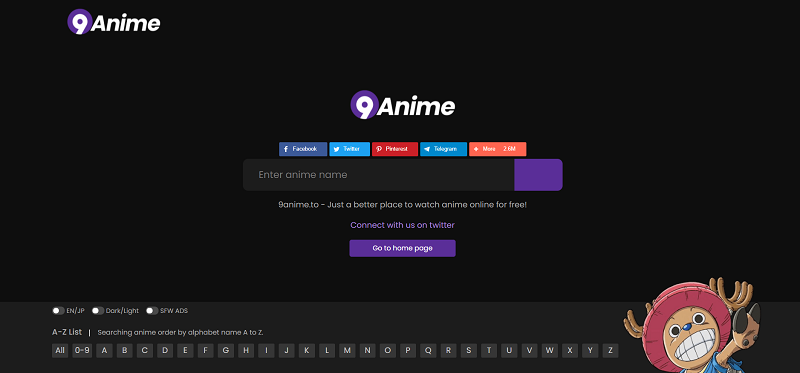800x373 pixels.
Task: Filter anime by letter M
Action: pos(347,351)
